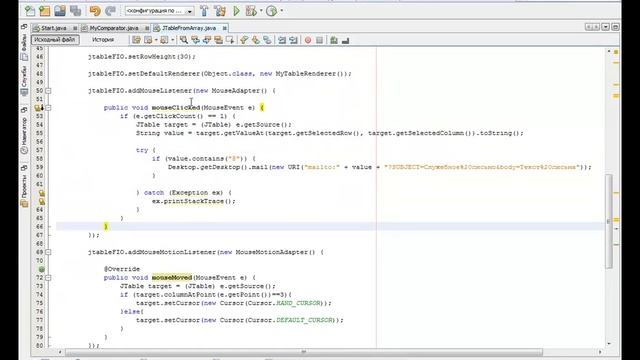This screenshot has width=640, height=360.
Task: Click the Comment lines icon
Action: click(333, 40)
